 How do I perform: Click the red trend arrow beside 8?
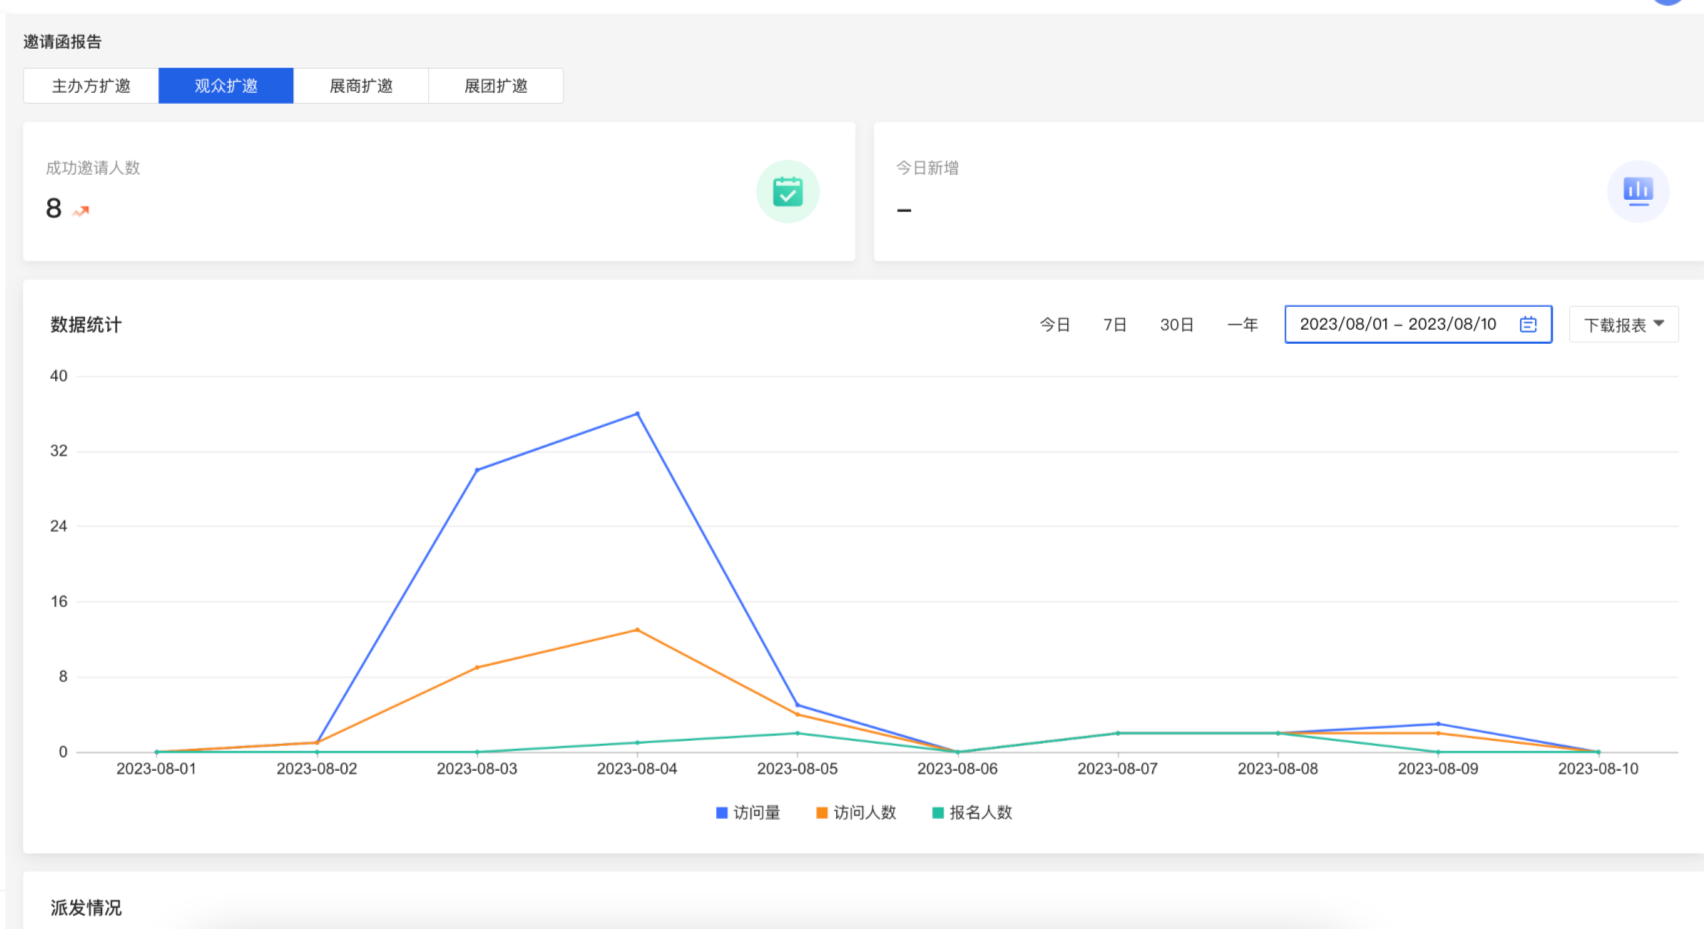tap(81, 210)
